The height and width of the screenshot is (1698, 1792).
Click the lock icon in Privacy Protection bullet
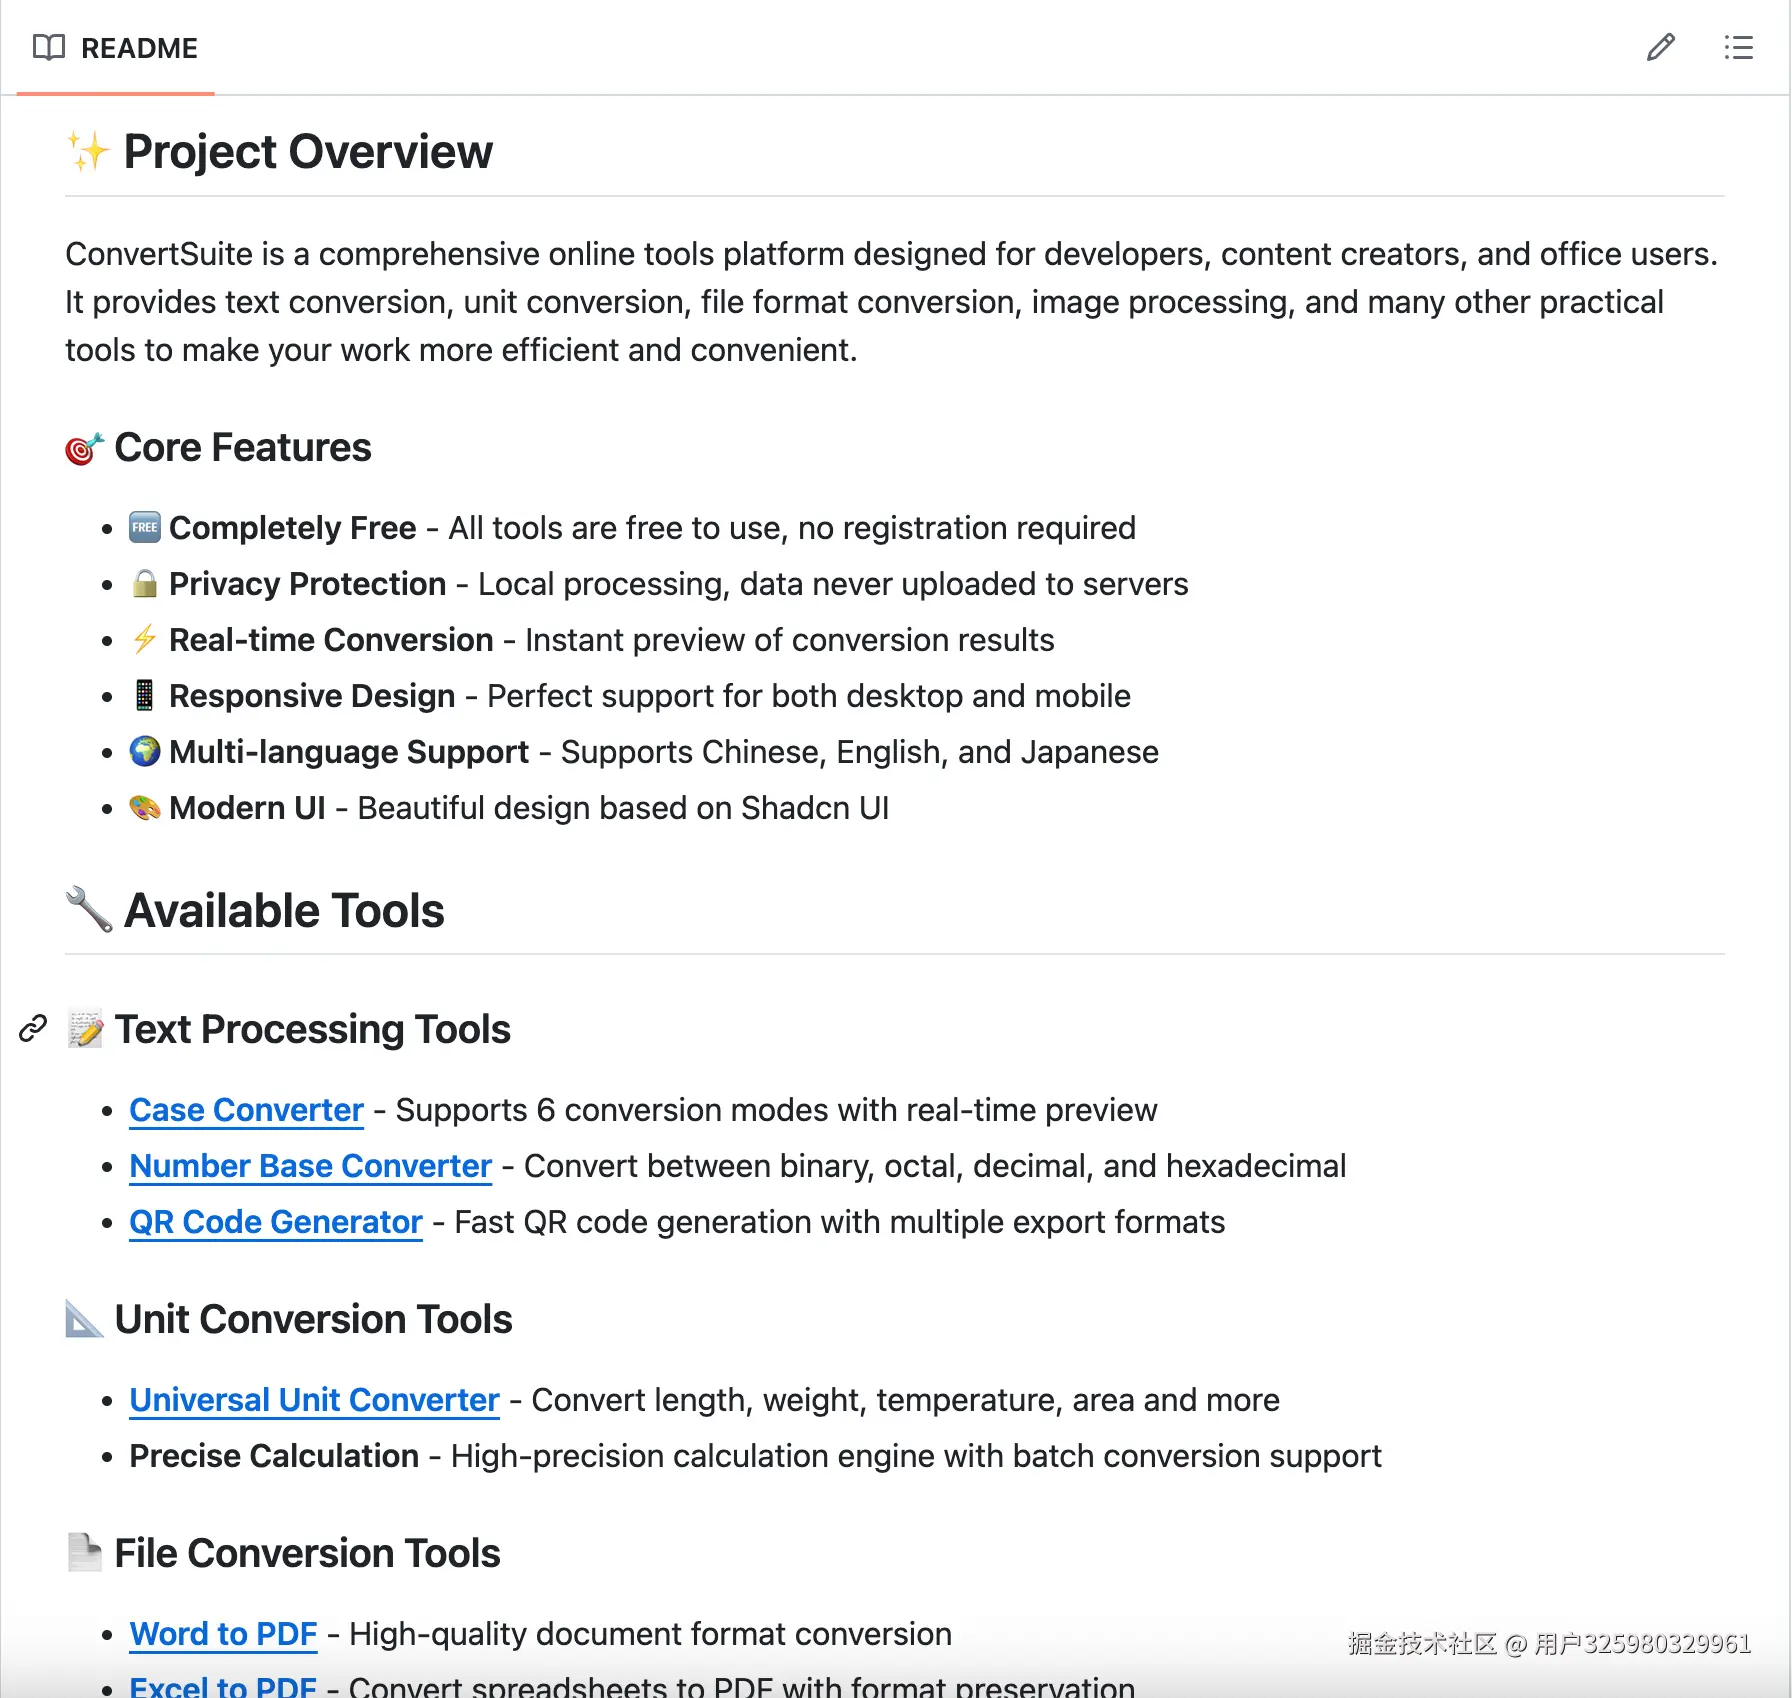[x=145, y=583]
